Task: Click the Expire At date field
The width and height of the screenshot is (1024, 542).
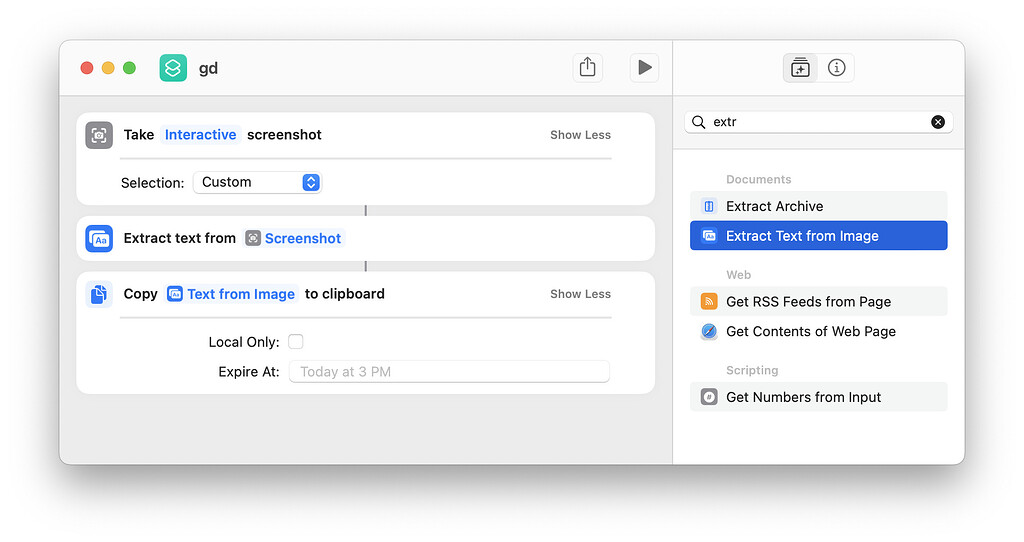Action: [x=448, y=372]
